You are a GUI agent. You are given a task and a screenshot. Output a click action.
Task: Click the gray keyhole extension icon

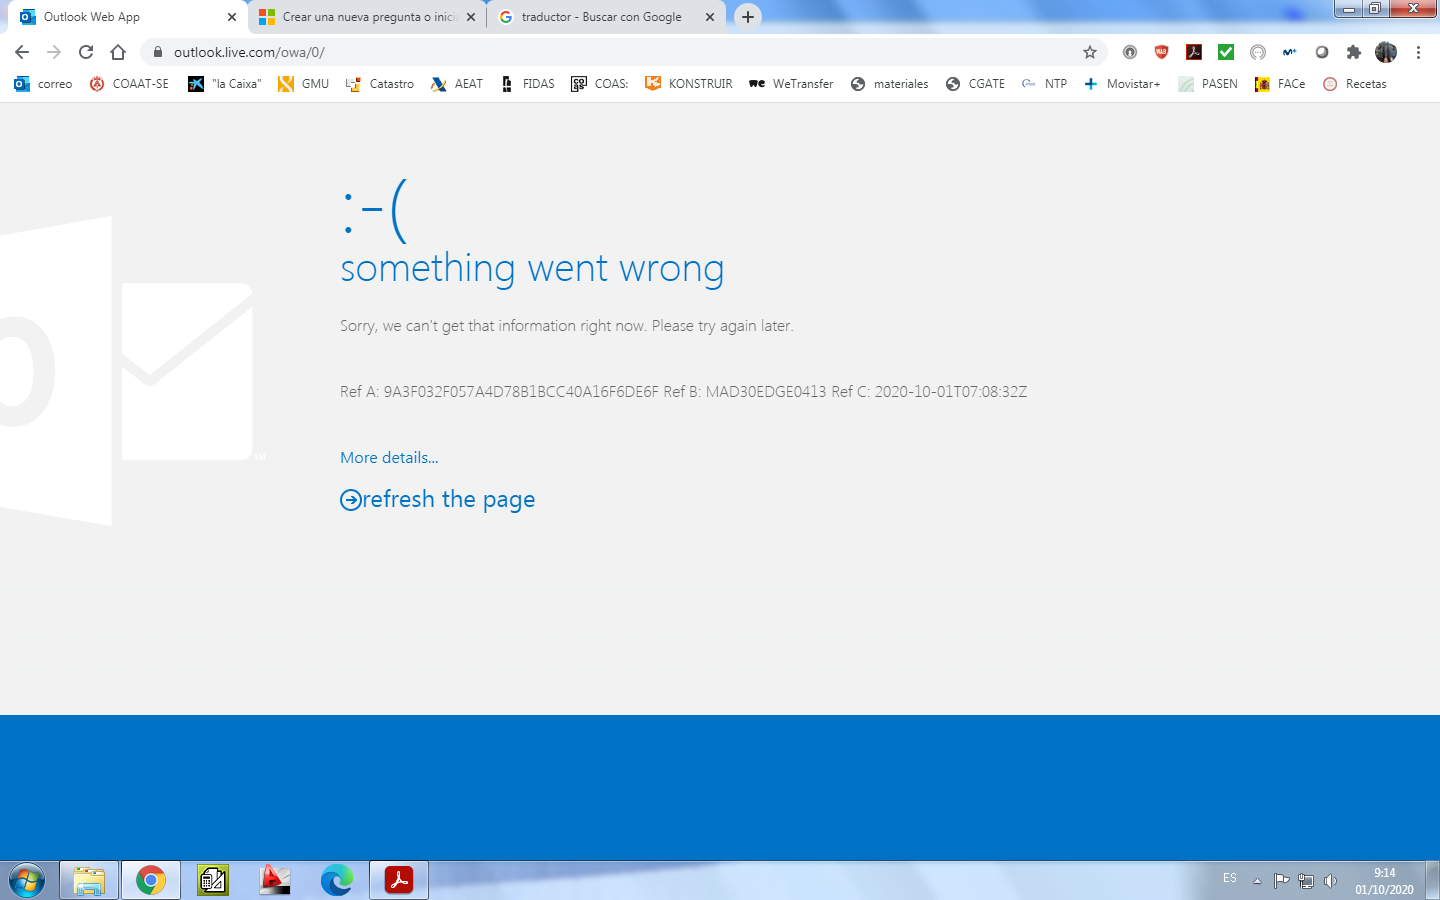pos(1129,52)
